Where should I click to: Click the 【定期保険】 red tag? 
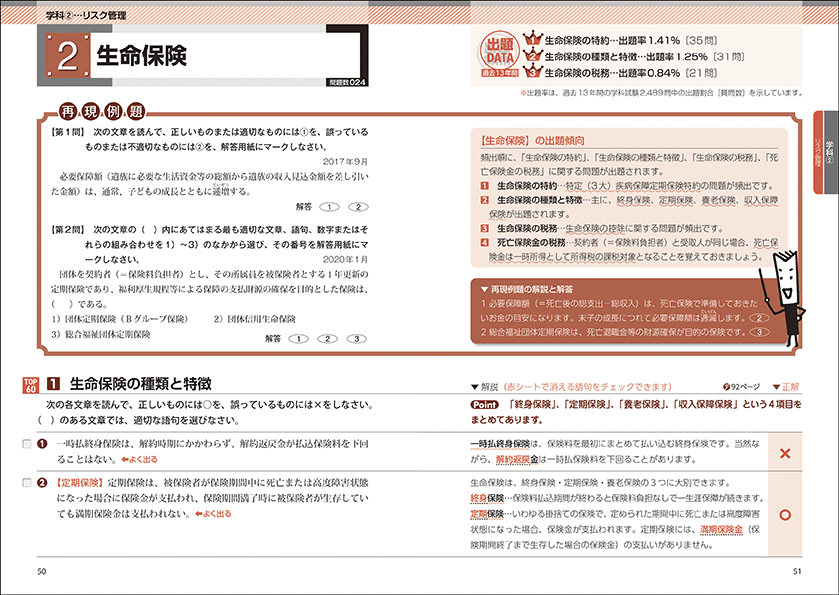(x=79, y=483)
